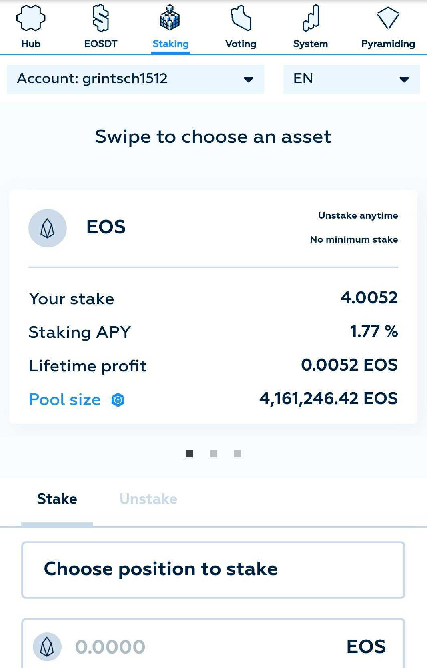Screen dimensions: 427x668
Task: Select the third carousel dot
Action: (x=237, y=453)
